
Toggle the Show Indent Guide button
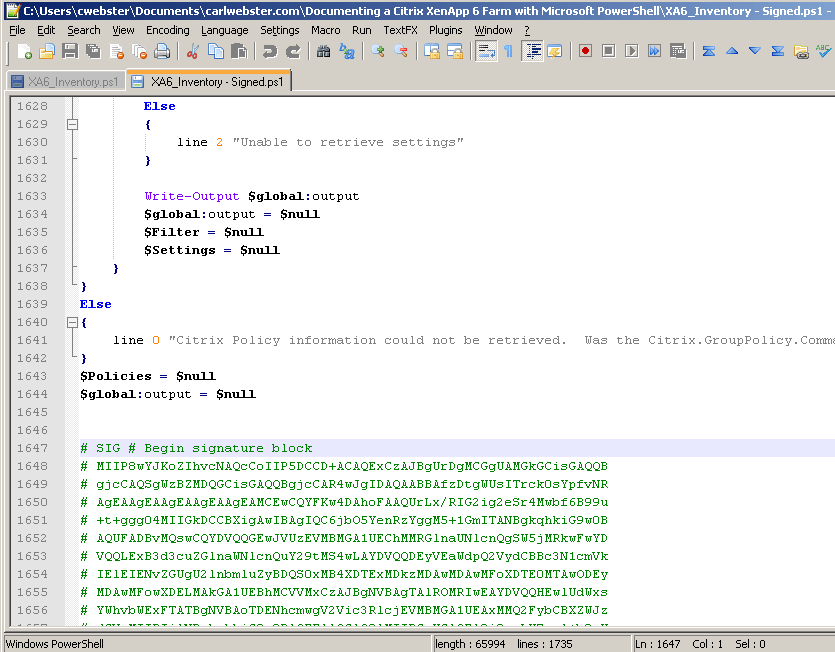[533, 51]
